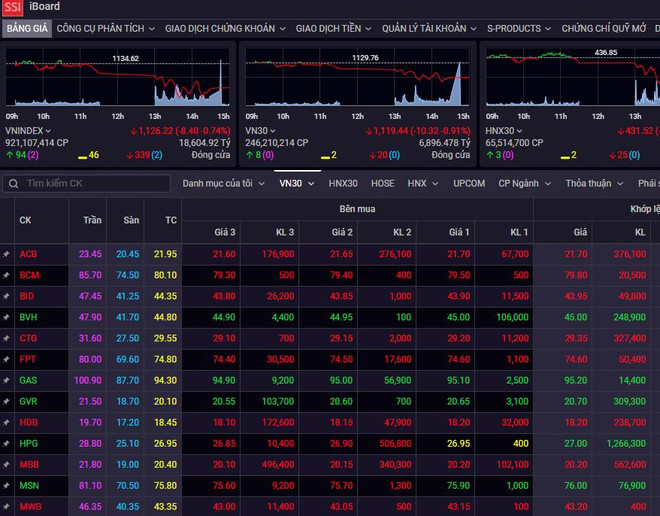
Task: Pin the GAS stock row
Action: click(x=6, y=380)
